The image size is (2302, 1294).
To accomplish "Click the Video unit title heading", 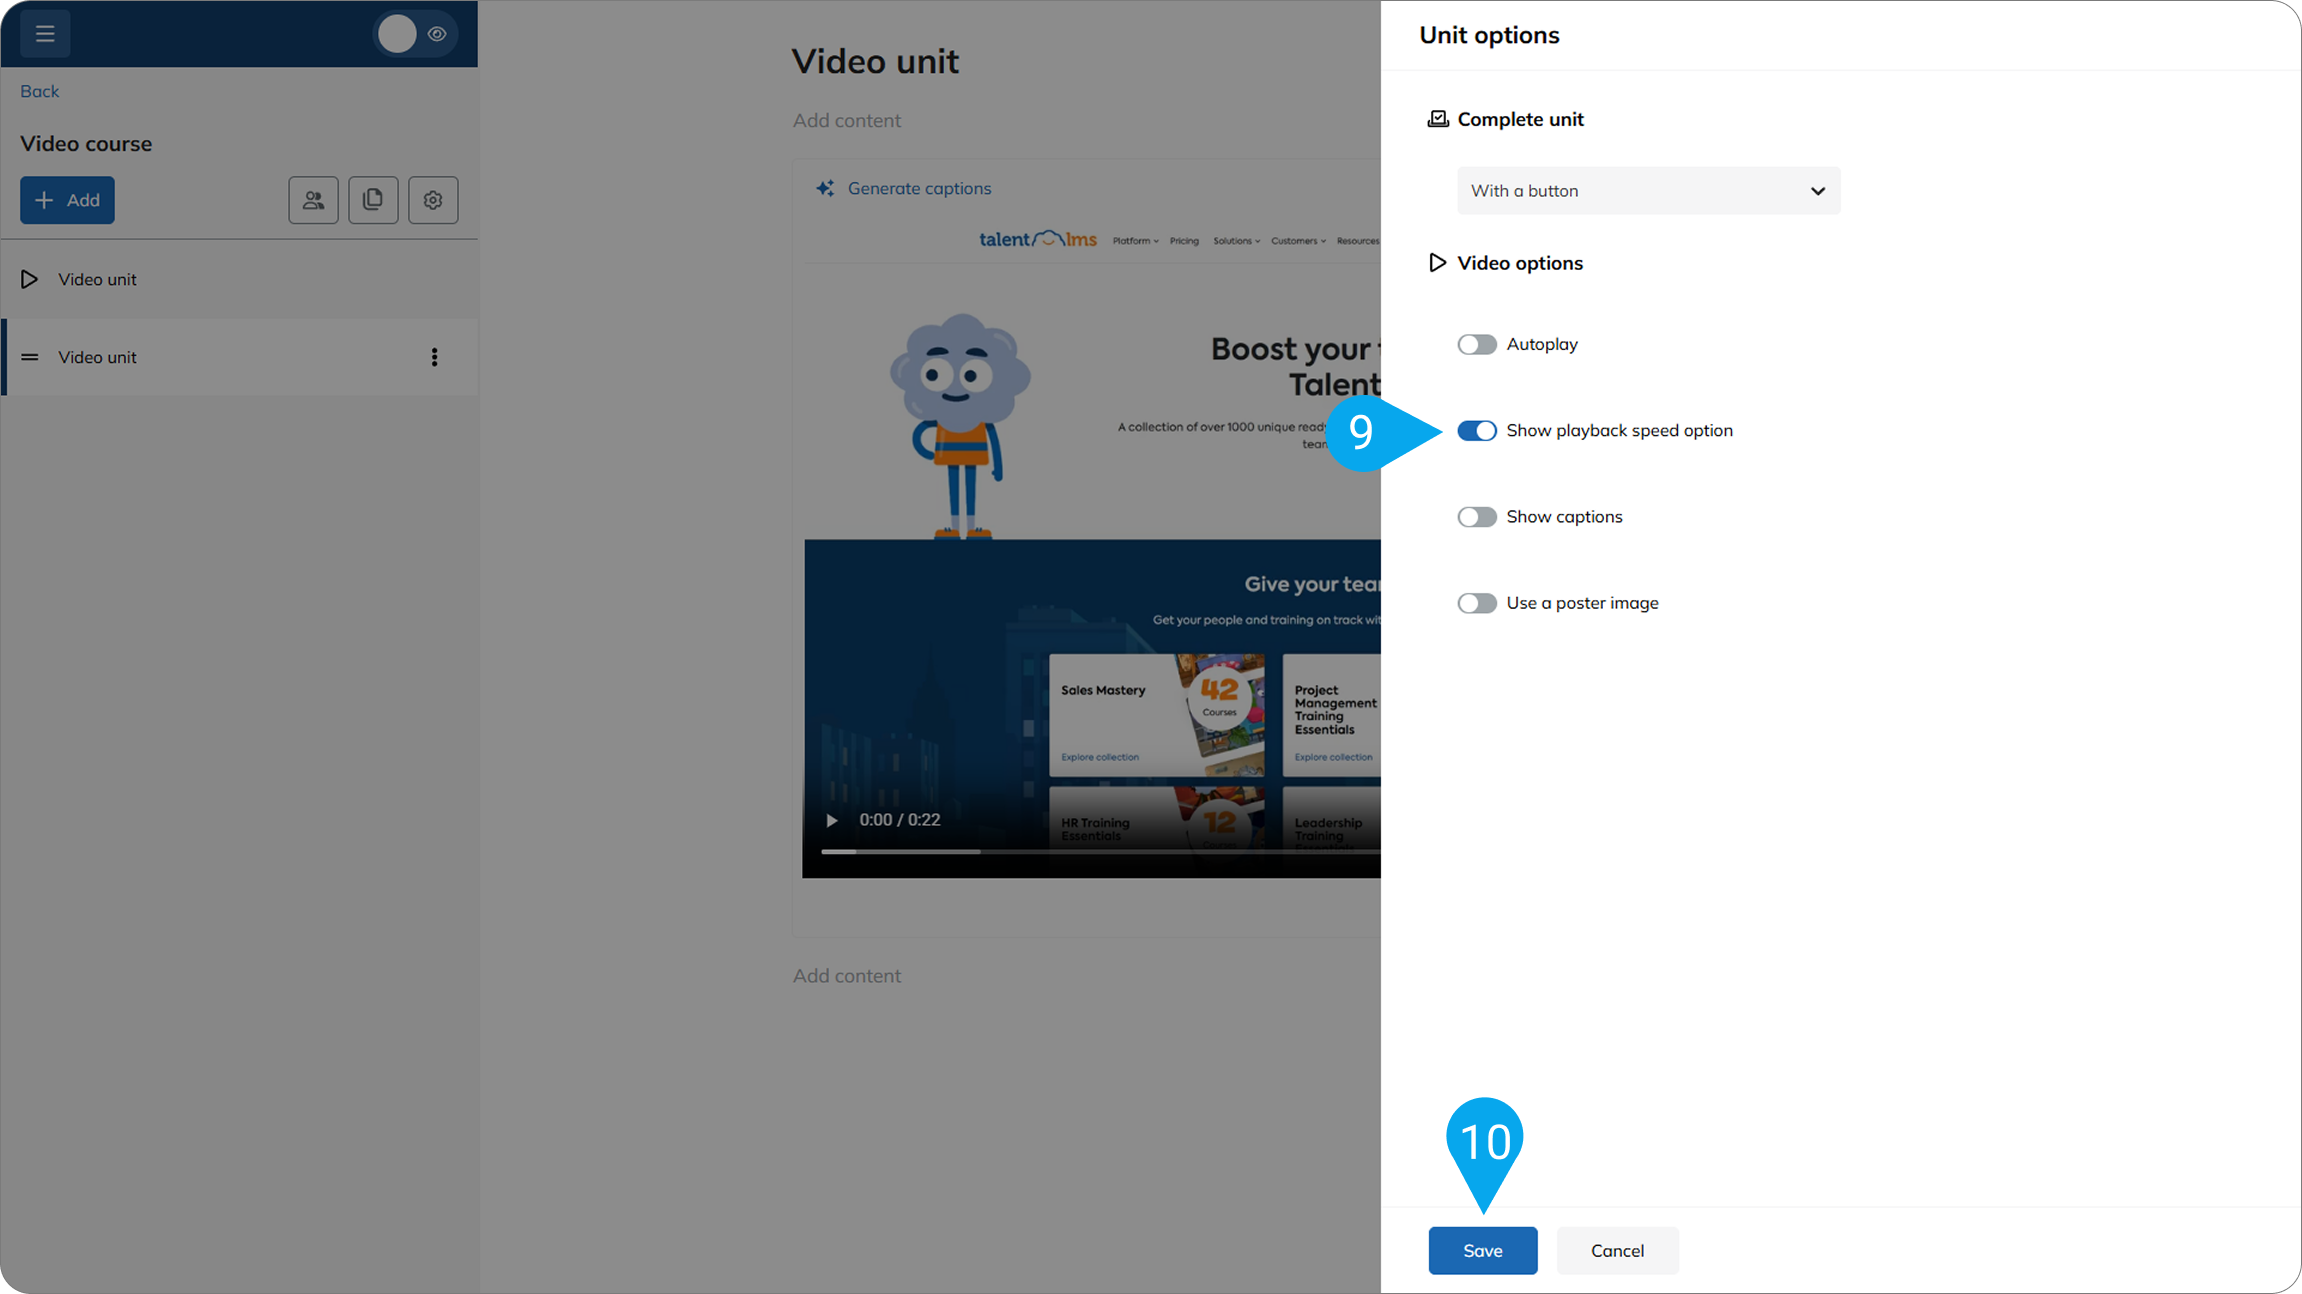I will coord(875,61).
